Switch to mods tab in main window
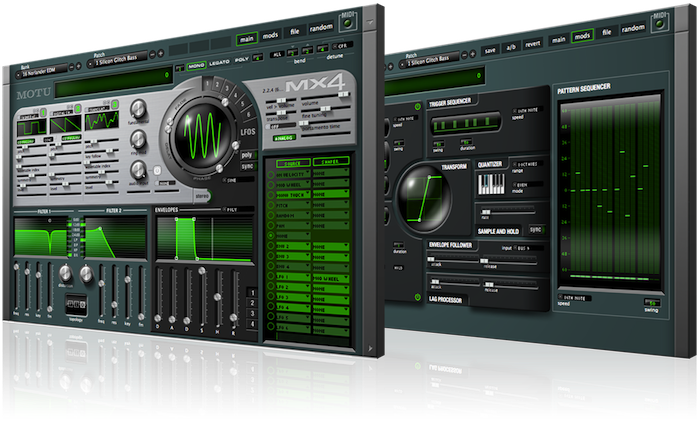 tap(270, 35)
